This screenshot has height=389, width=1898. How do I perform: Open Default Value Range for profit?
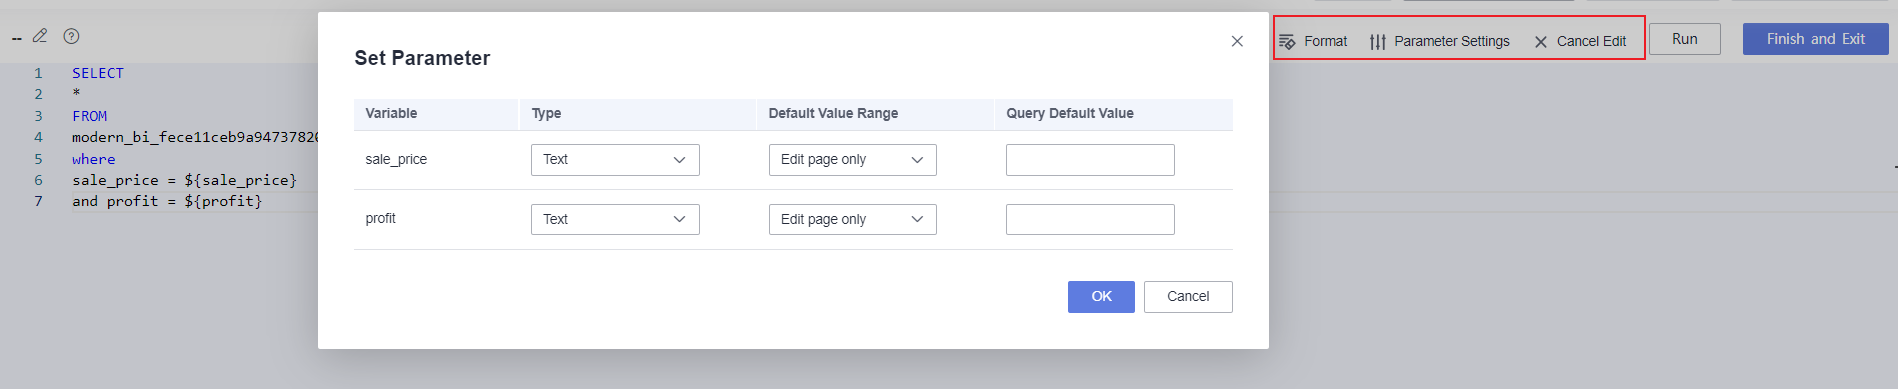(x=853, y=219)
